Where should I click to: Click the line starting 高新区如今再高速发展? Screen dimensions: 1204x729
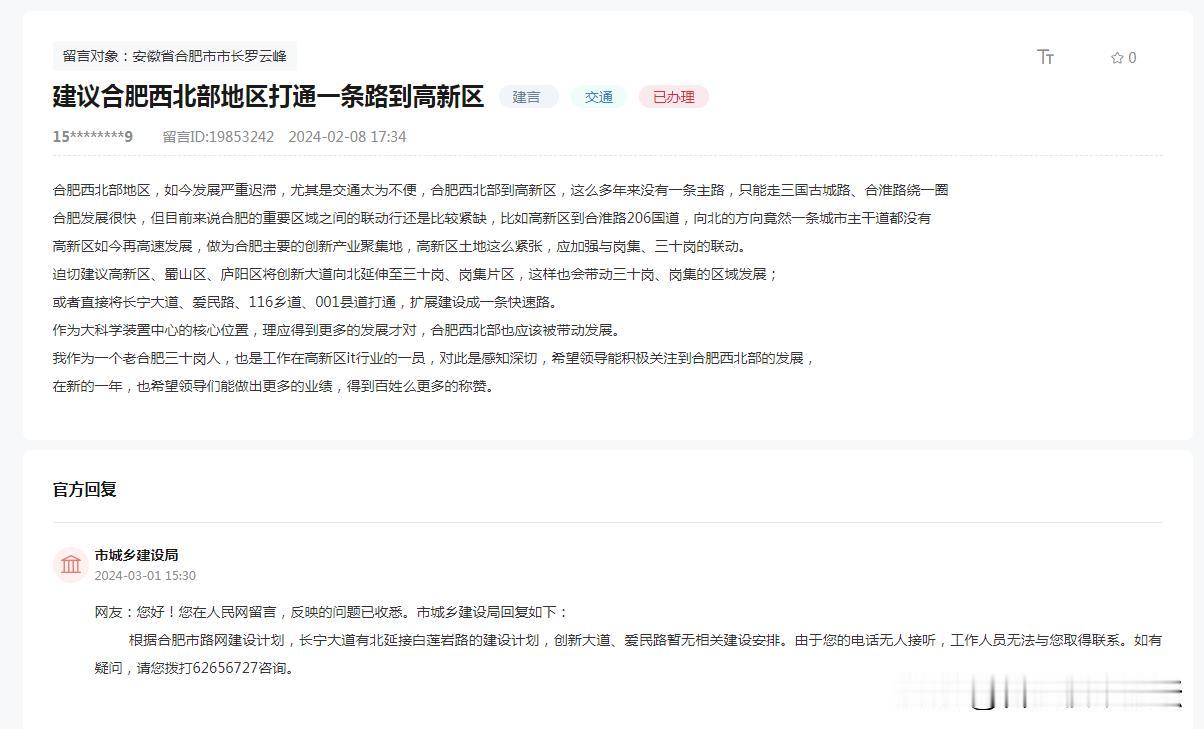click(x=399, y=246)
